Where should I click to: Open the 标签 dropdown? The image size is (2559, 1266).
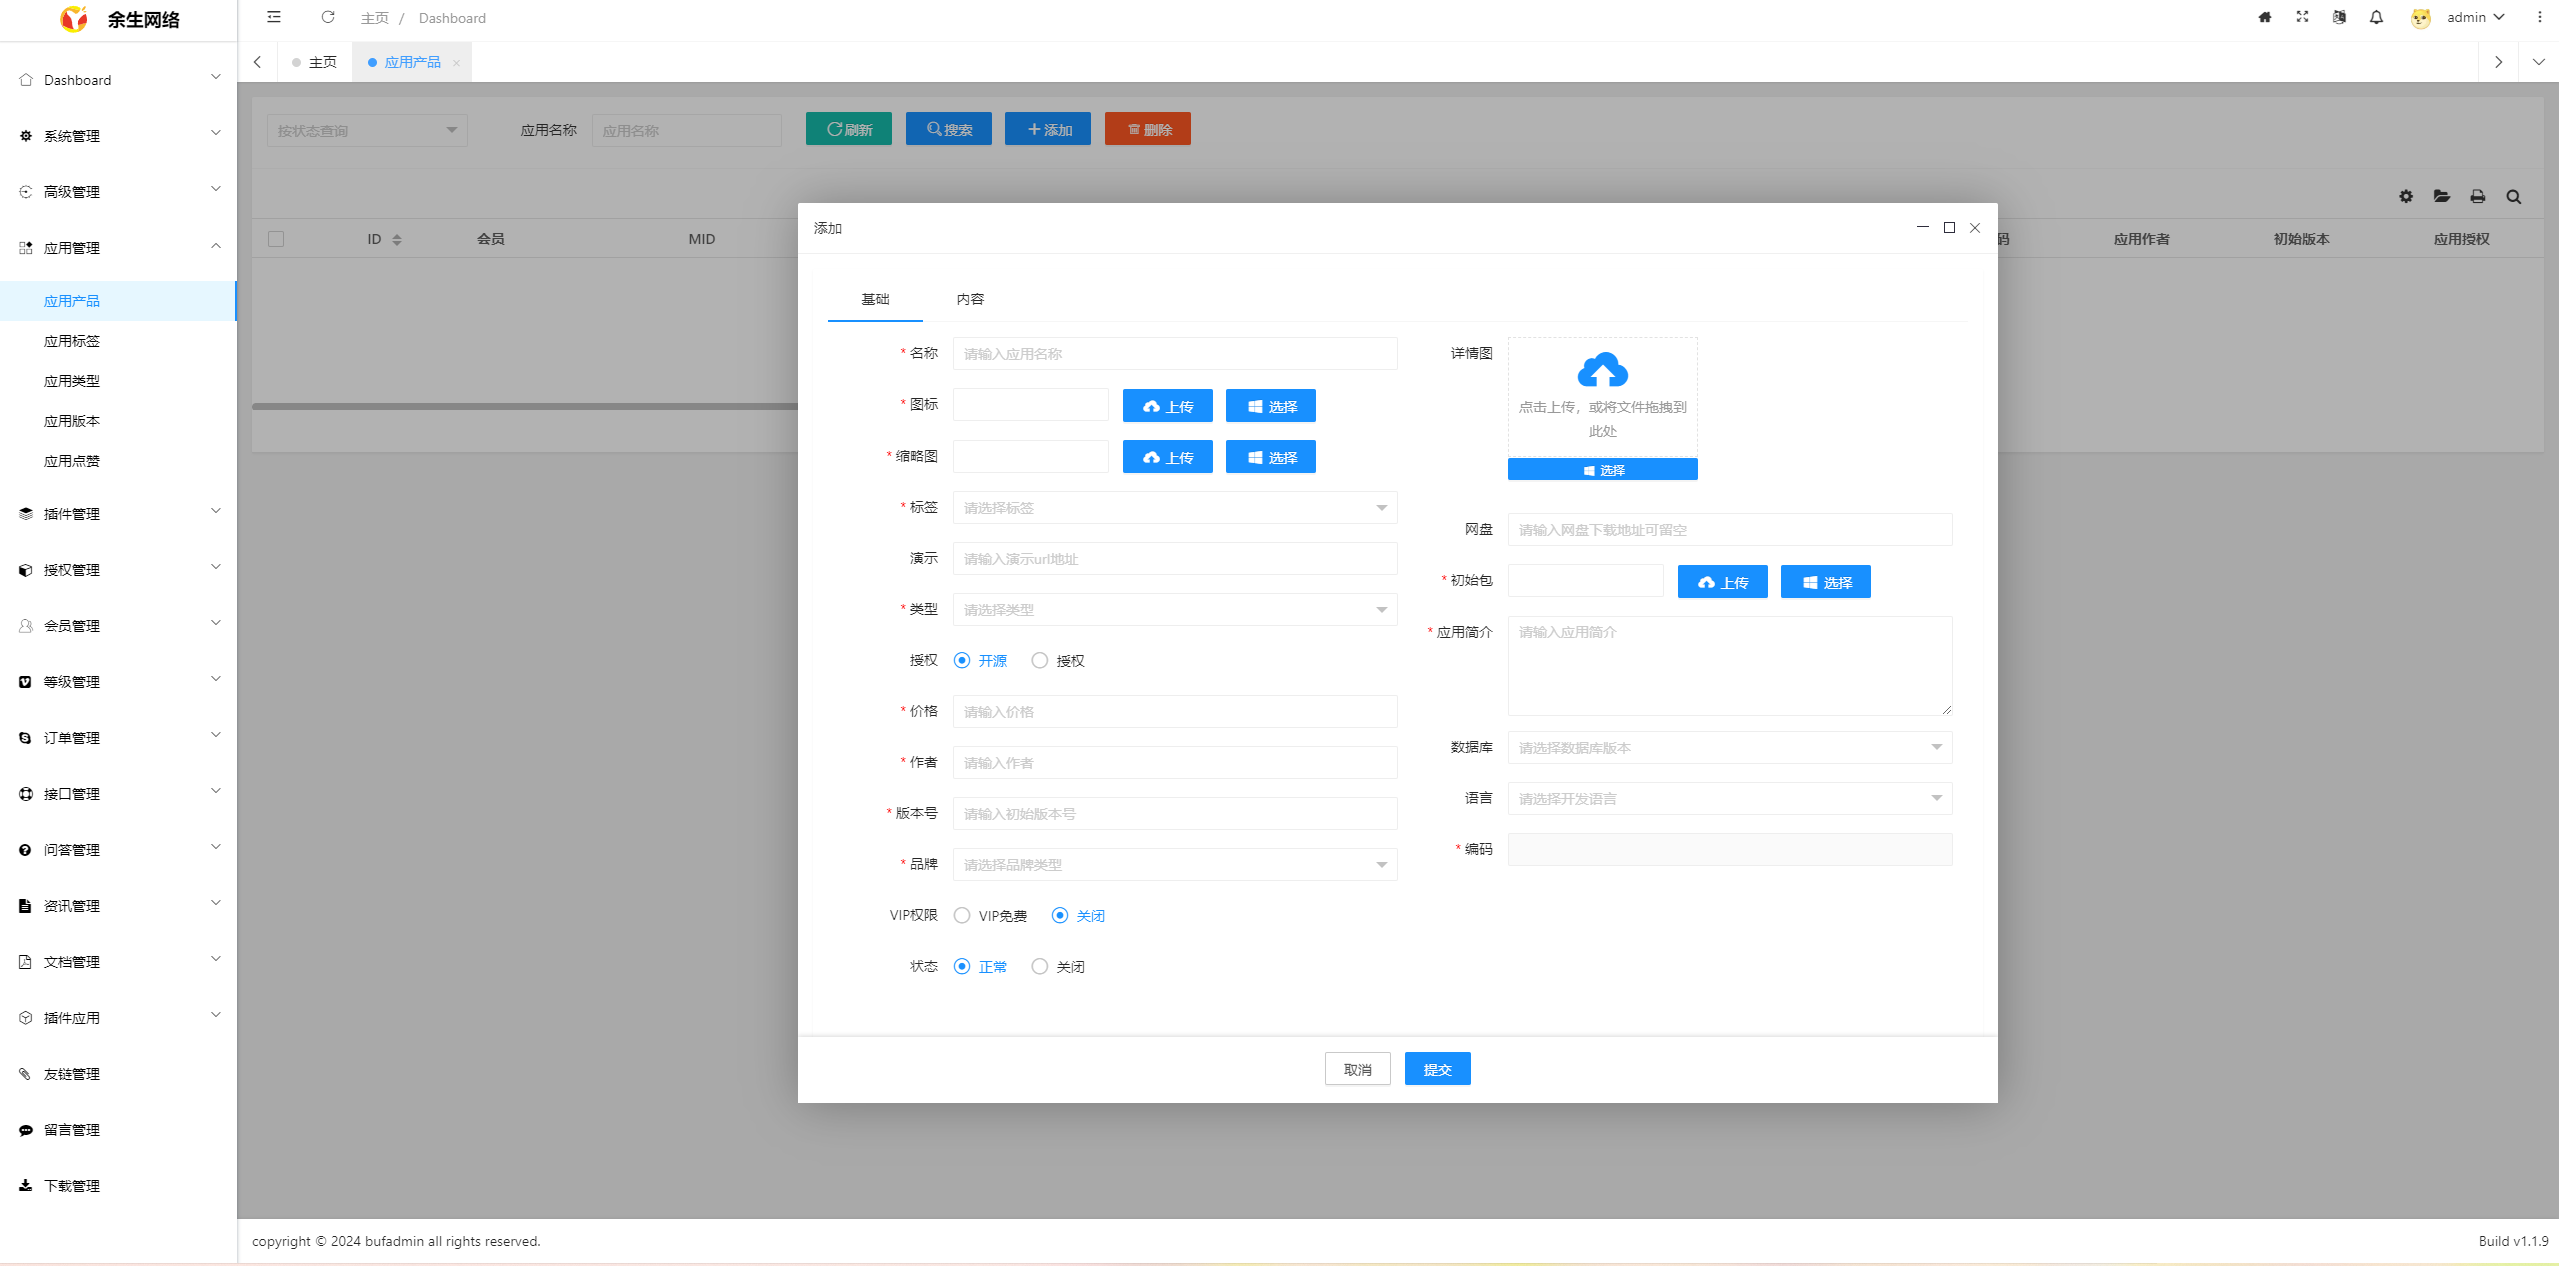point(1174,508)
